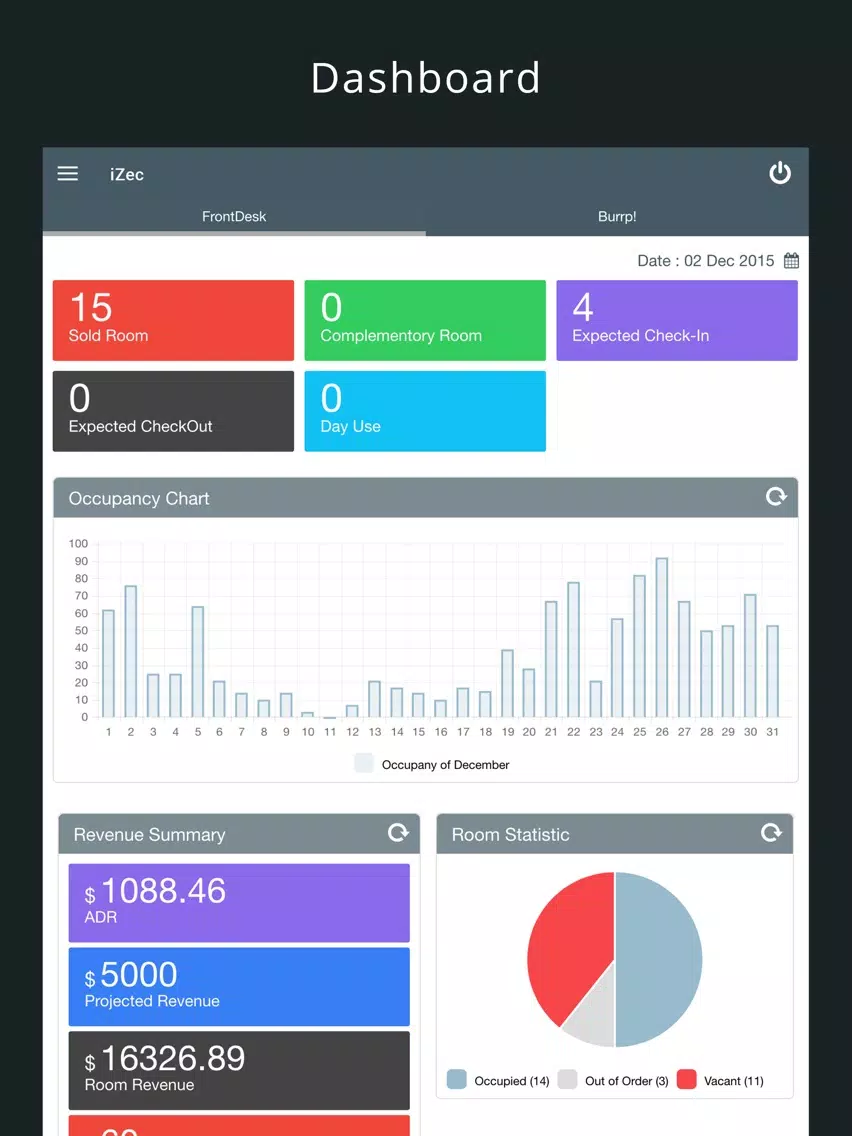852x1136 pixels.
Task: Click the occupancy bar for day 25
Action: click(640, 646)
